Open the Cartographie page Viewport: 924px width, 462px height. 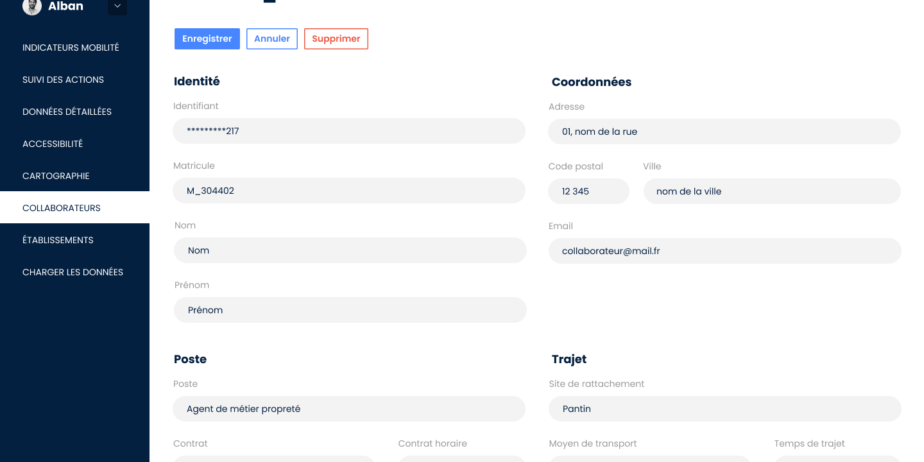point(56,176)
